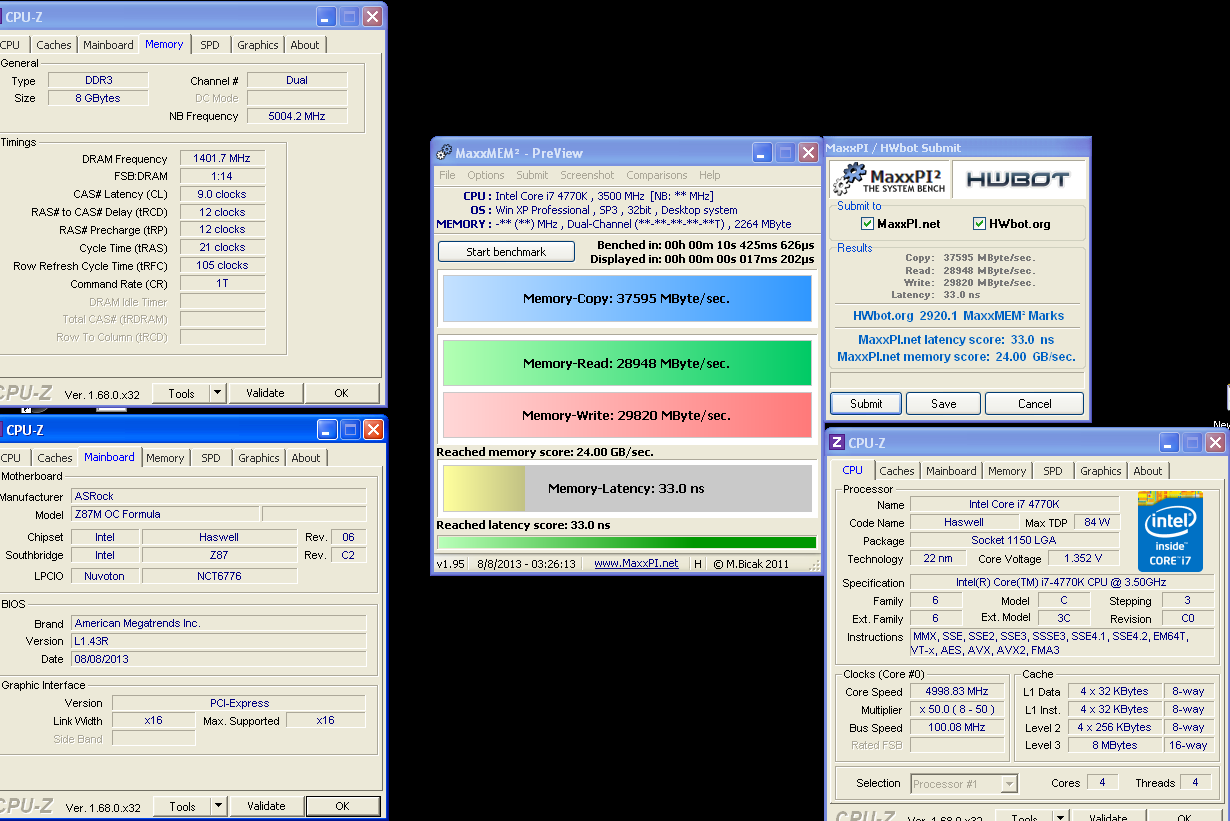Close the MaxxMEM² PreView window
This screenshot has height=821, width=1230.
[x=808, y=153]
